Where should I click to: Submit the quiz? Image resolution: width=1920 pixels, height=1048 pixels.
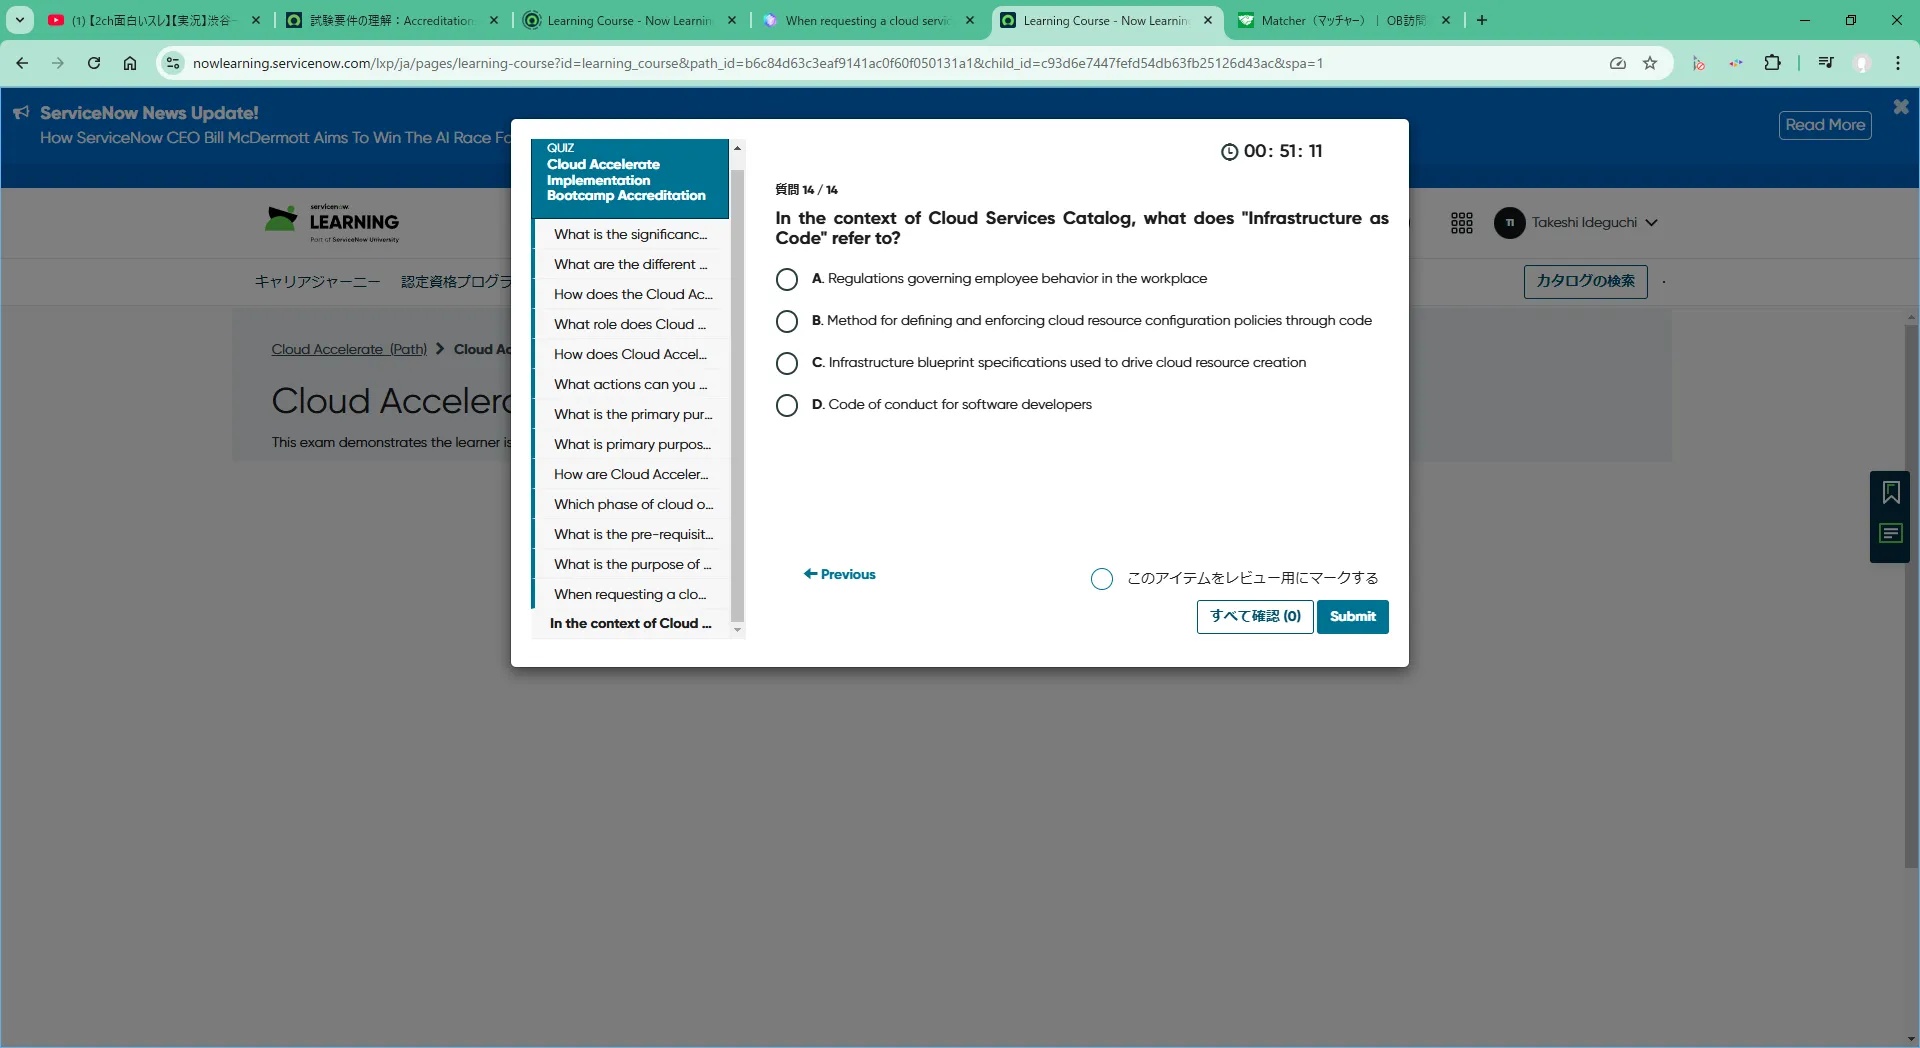[x=1352, y=617]
